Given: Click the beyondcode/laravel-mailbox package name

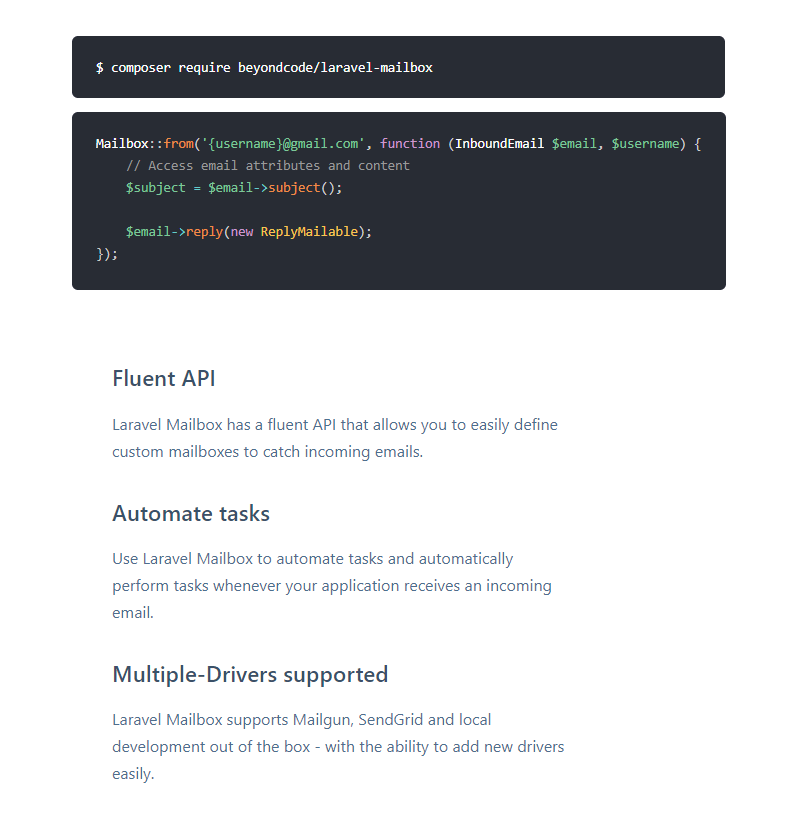Looking at the screenshot, I should 335,68.
